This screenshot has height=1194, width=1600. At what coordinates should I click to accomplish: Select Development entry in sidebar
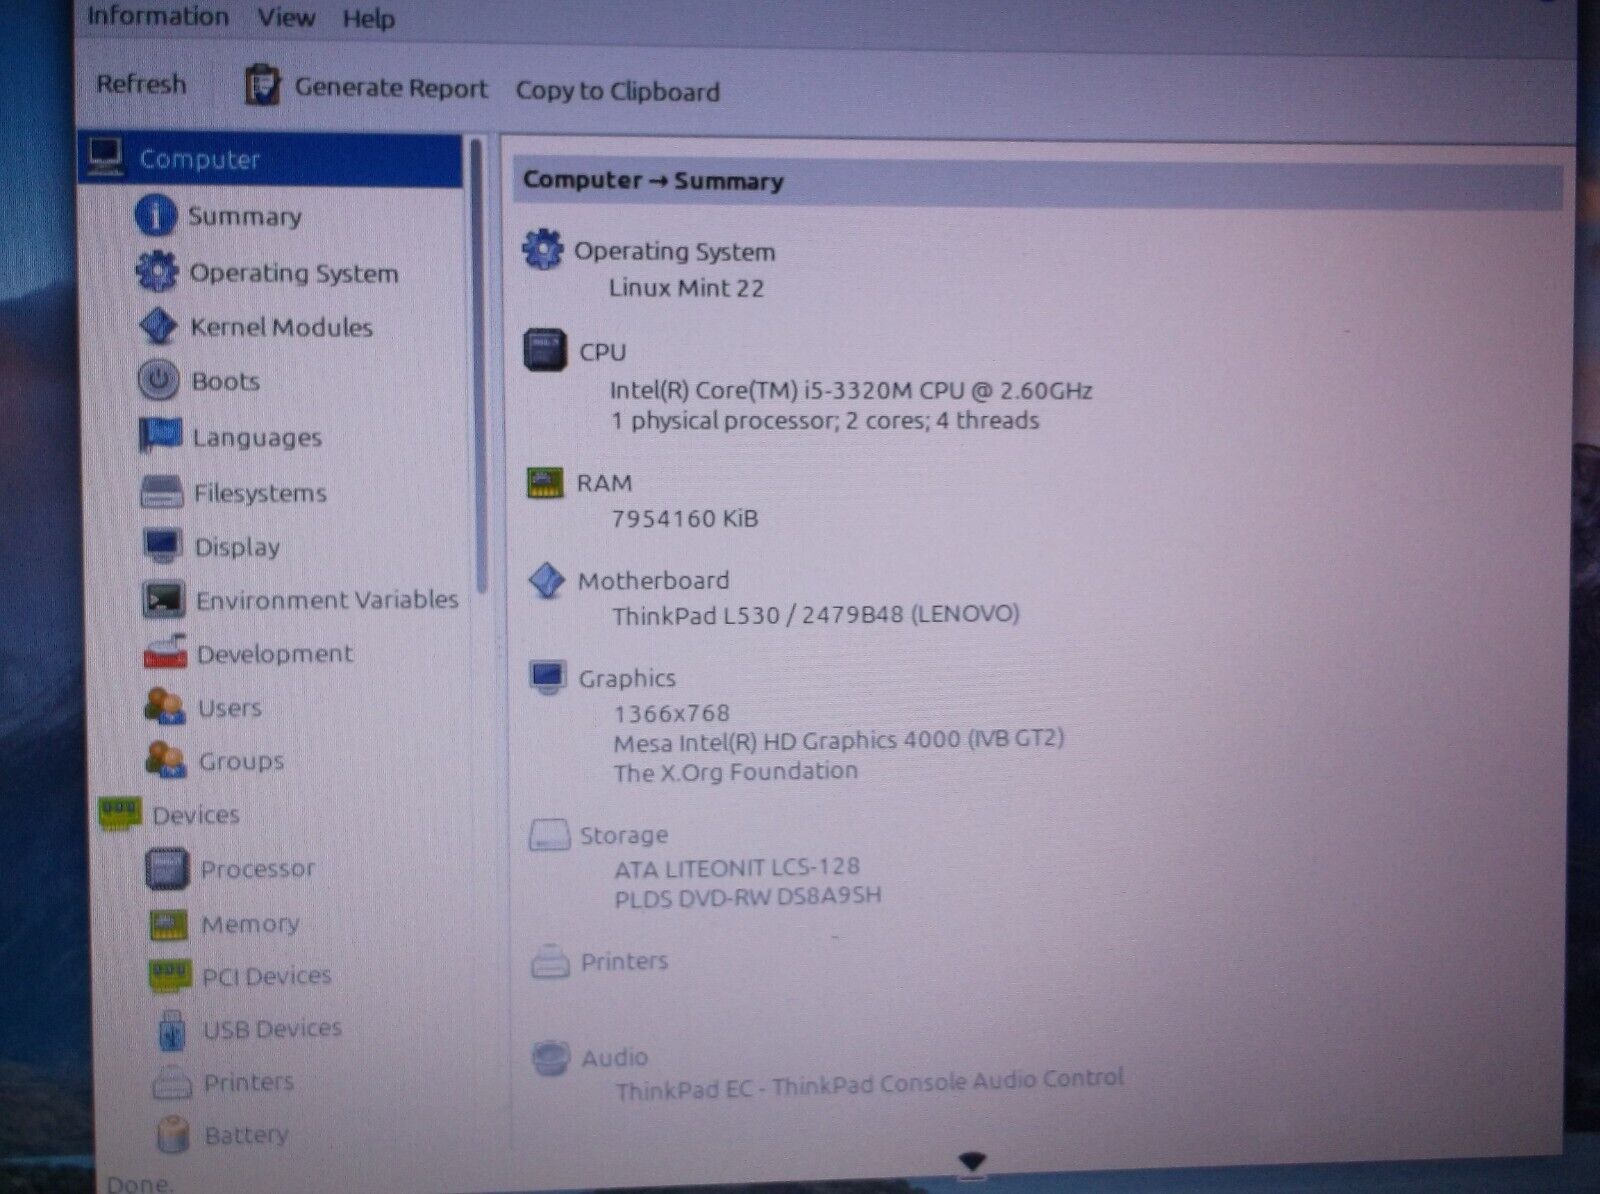(x=275, y=654)
